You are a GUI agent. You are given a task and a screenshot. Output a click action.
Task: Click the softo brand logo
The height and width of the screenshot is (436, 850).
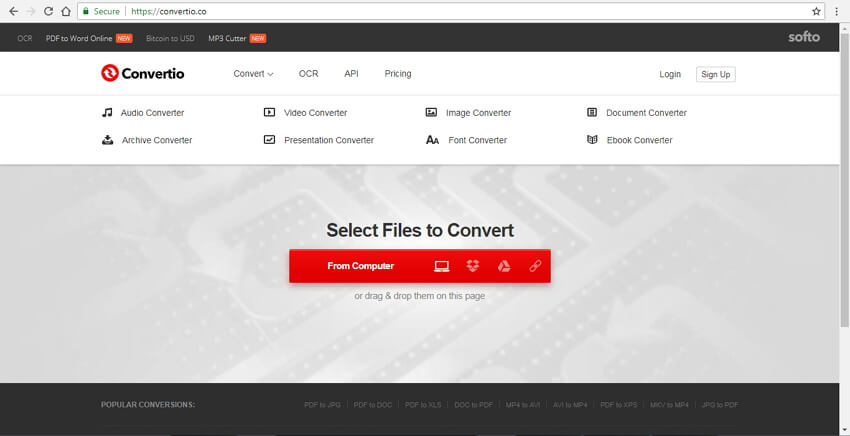pos(804,37)
